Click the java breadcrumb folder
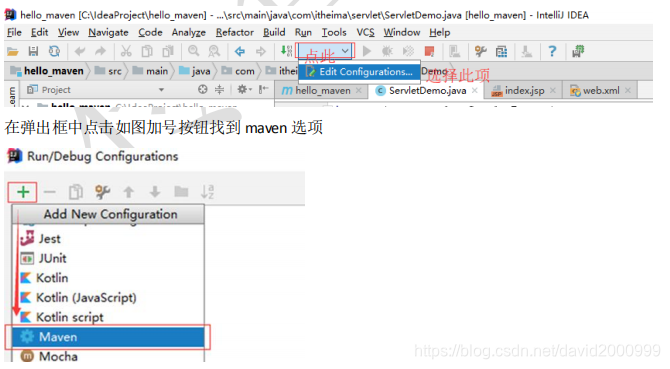The height and width of the screenshot is (369, 670). point(194,71)
